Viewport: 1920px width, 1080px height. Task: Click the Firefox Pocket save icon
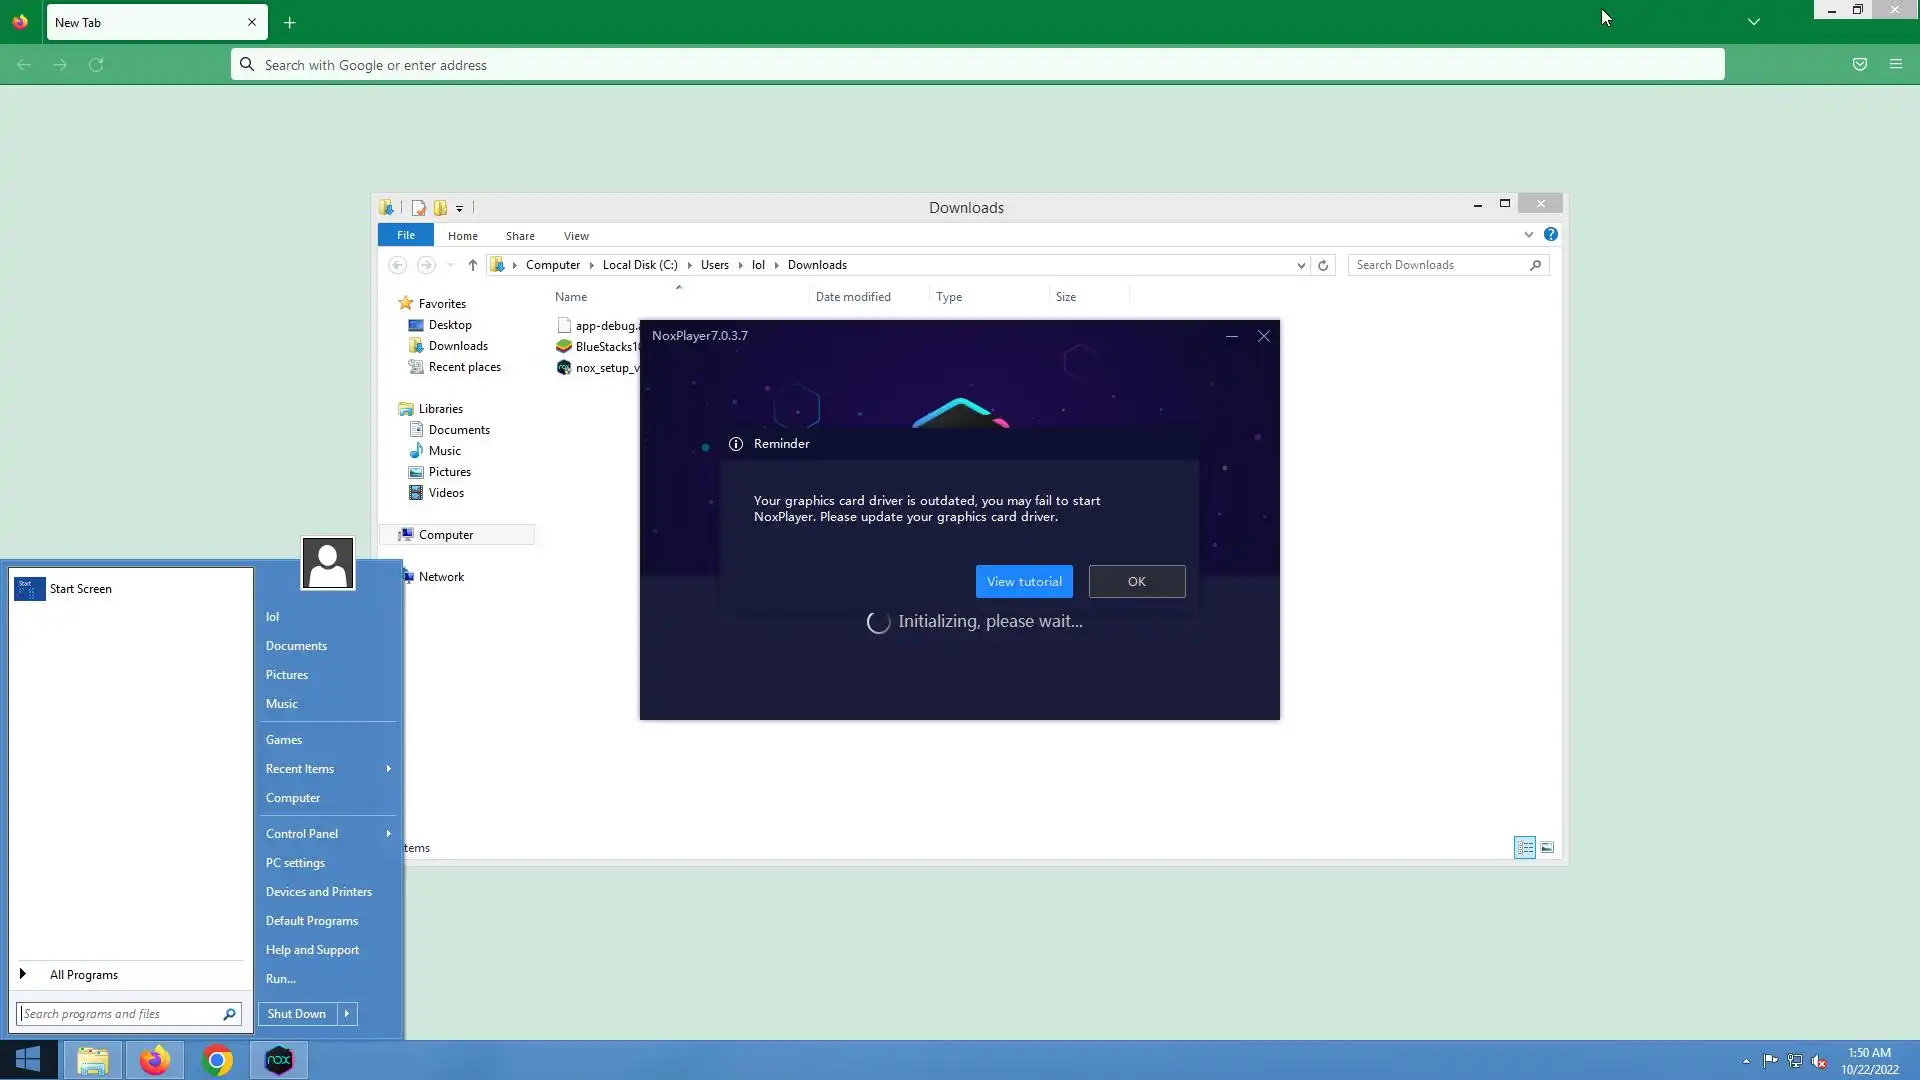tap(1859, 64)
